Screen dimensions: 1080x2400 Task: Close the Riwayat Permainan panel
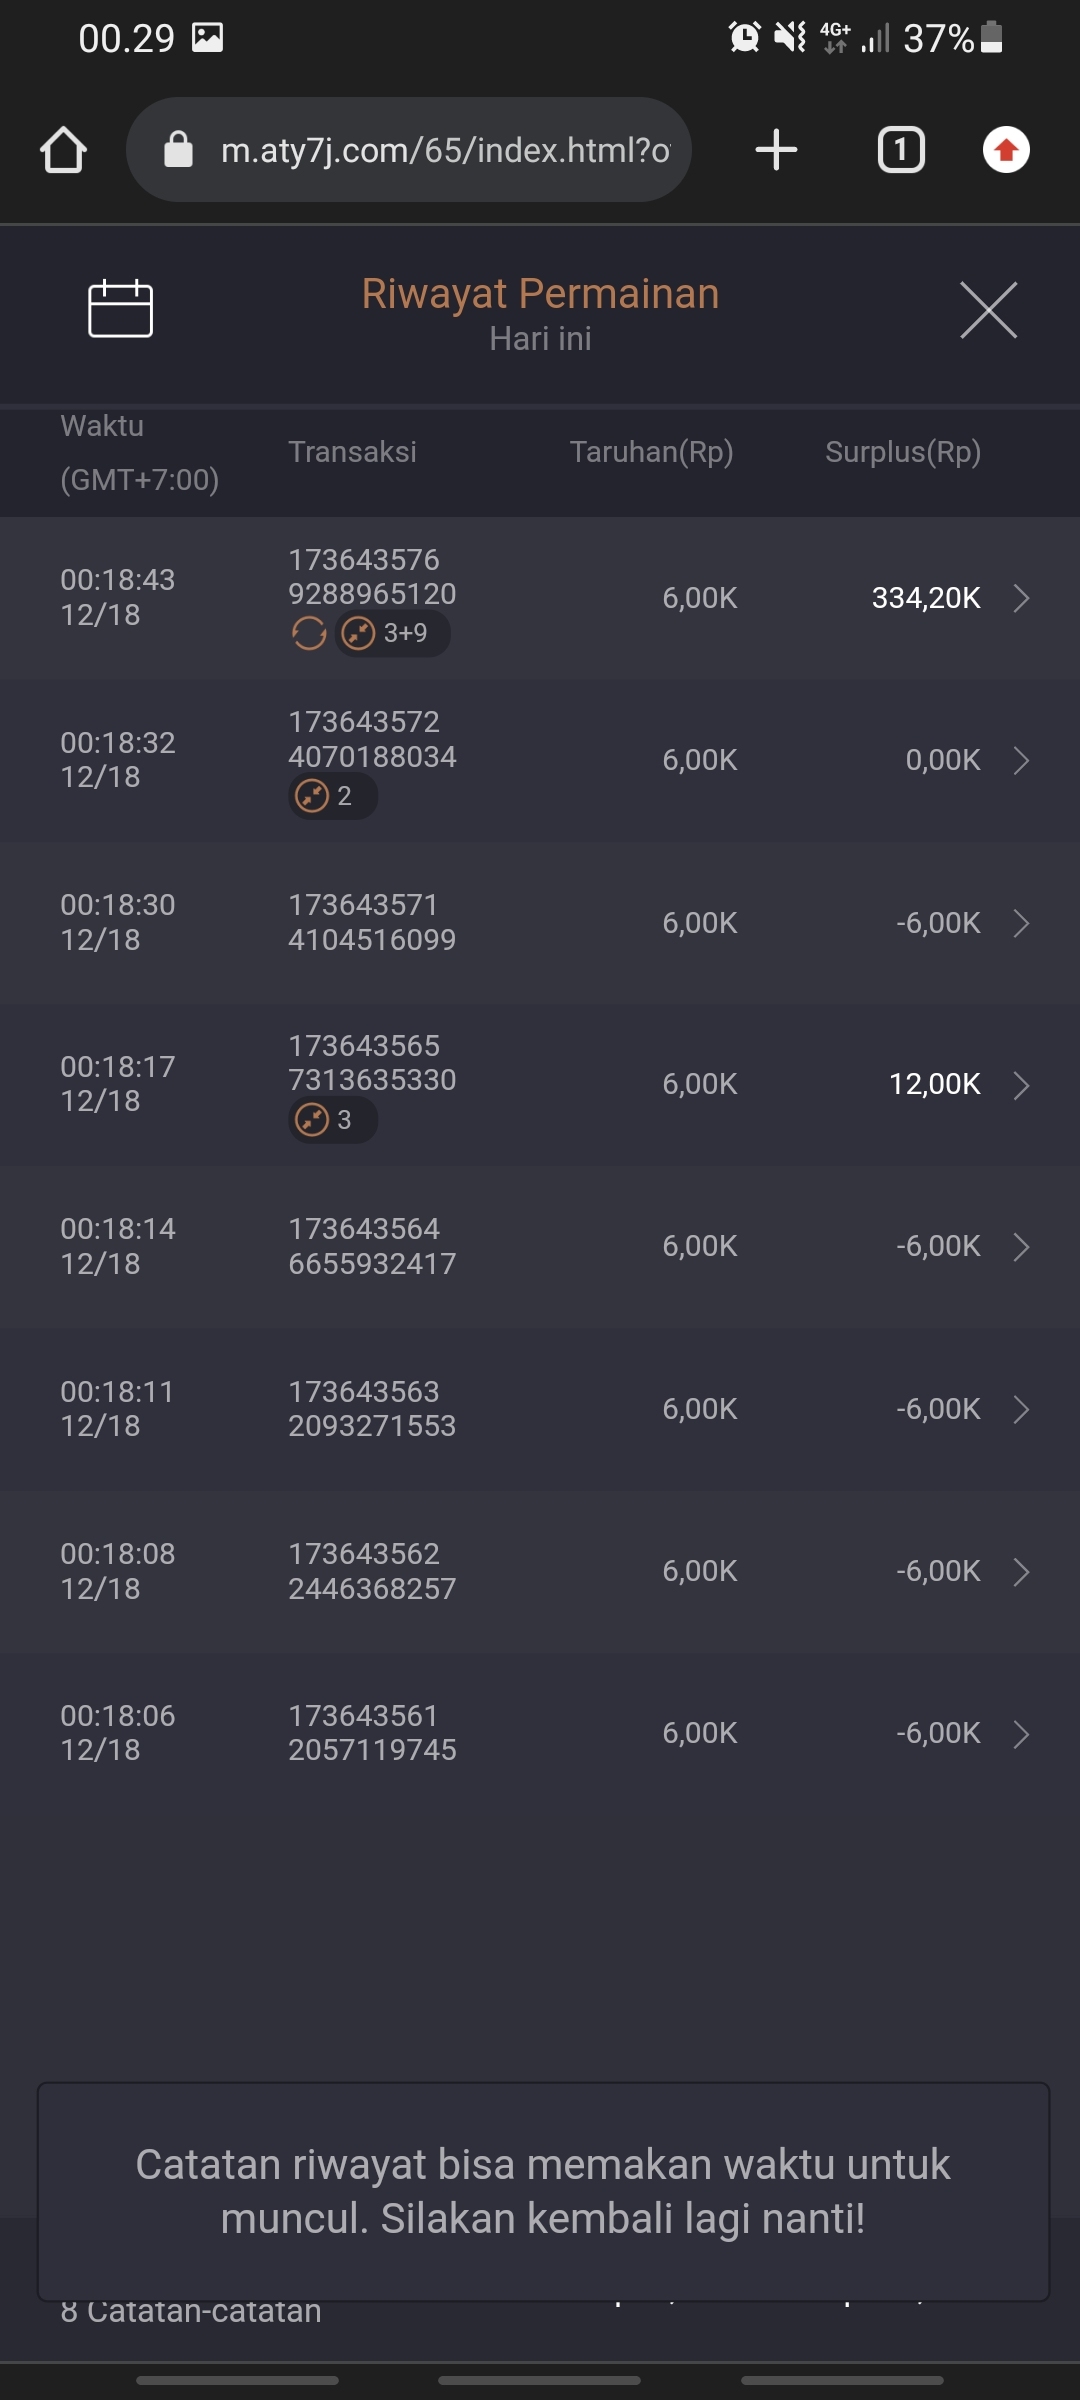[988, 310]
